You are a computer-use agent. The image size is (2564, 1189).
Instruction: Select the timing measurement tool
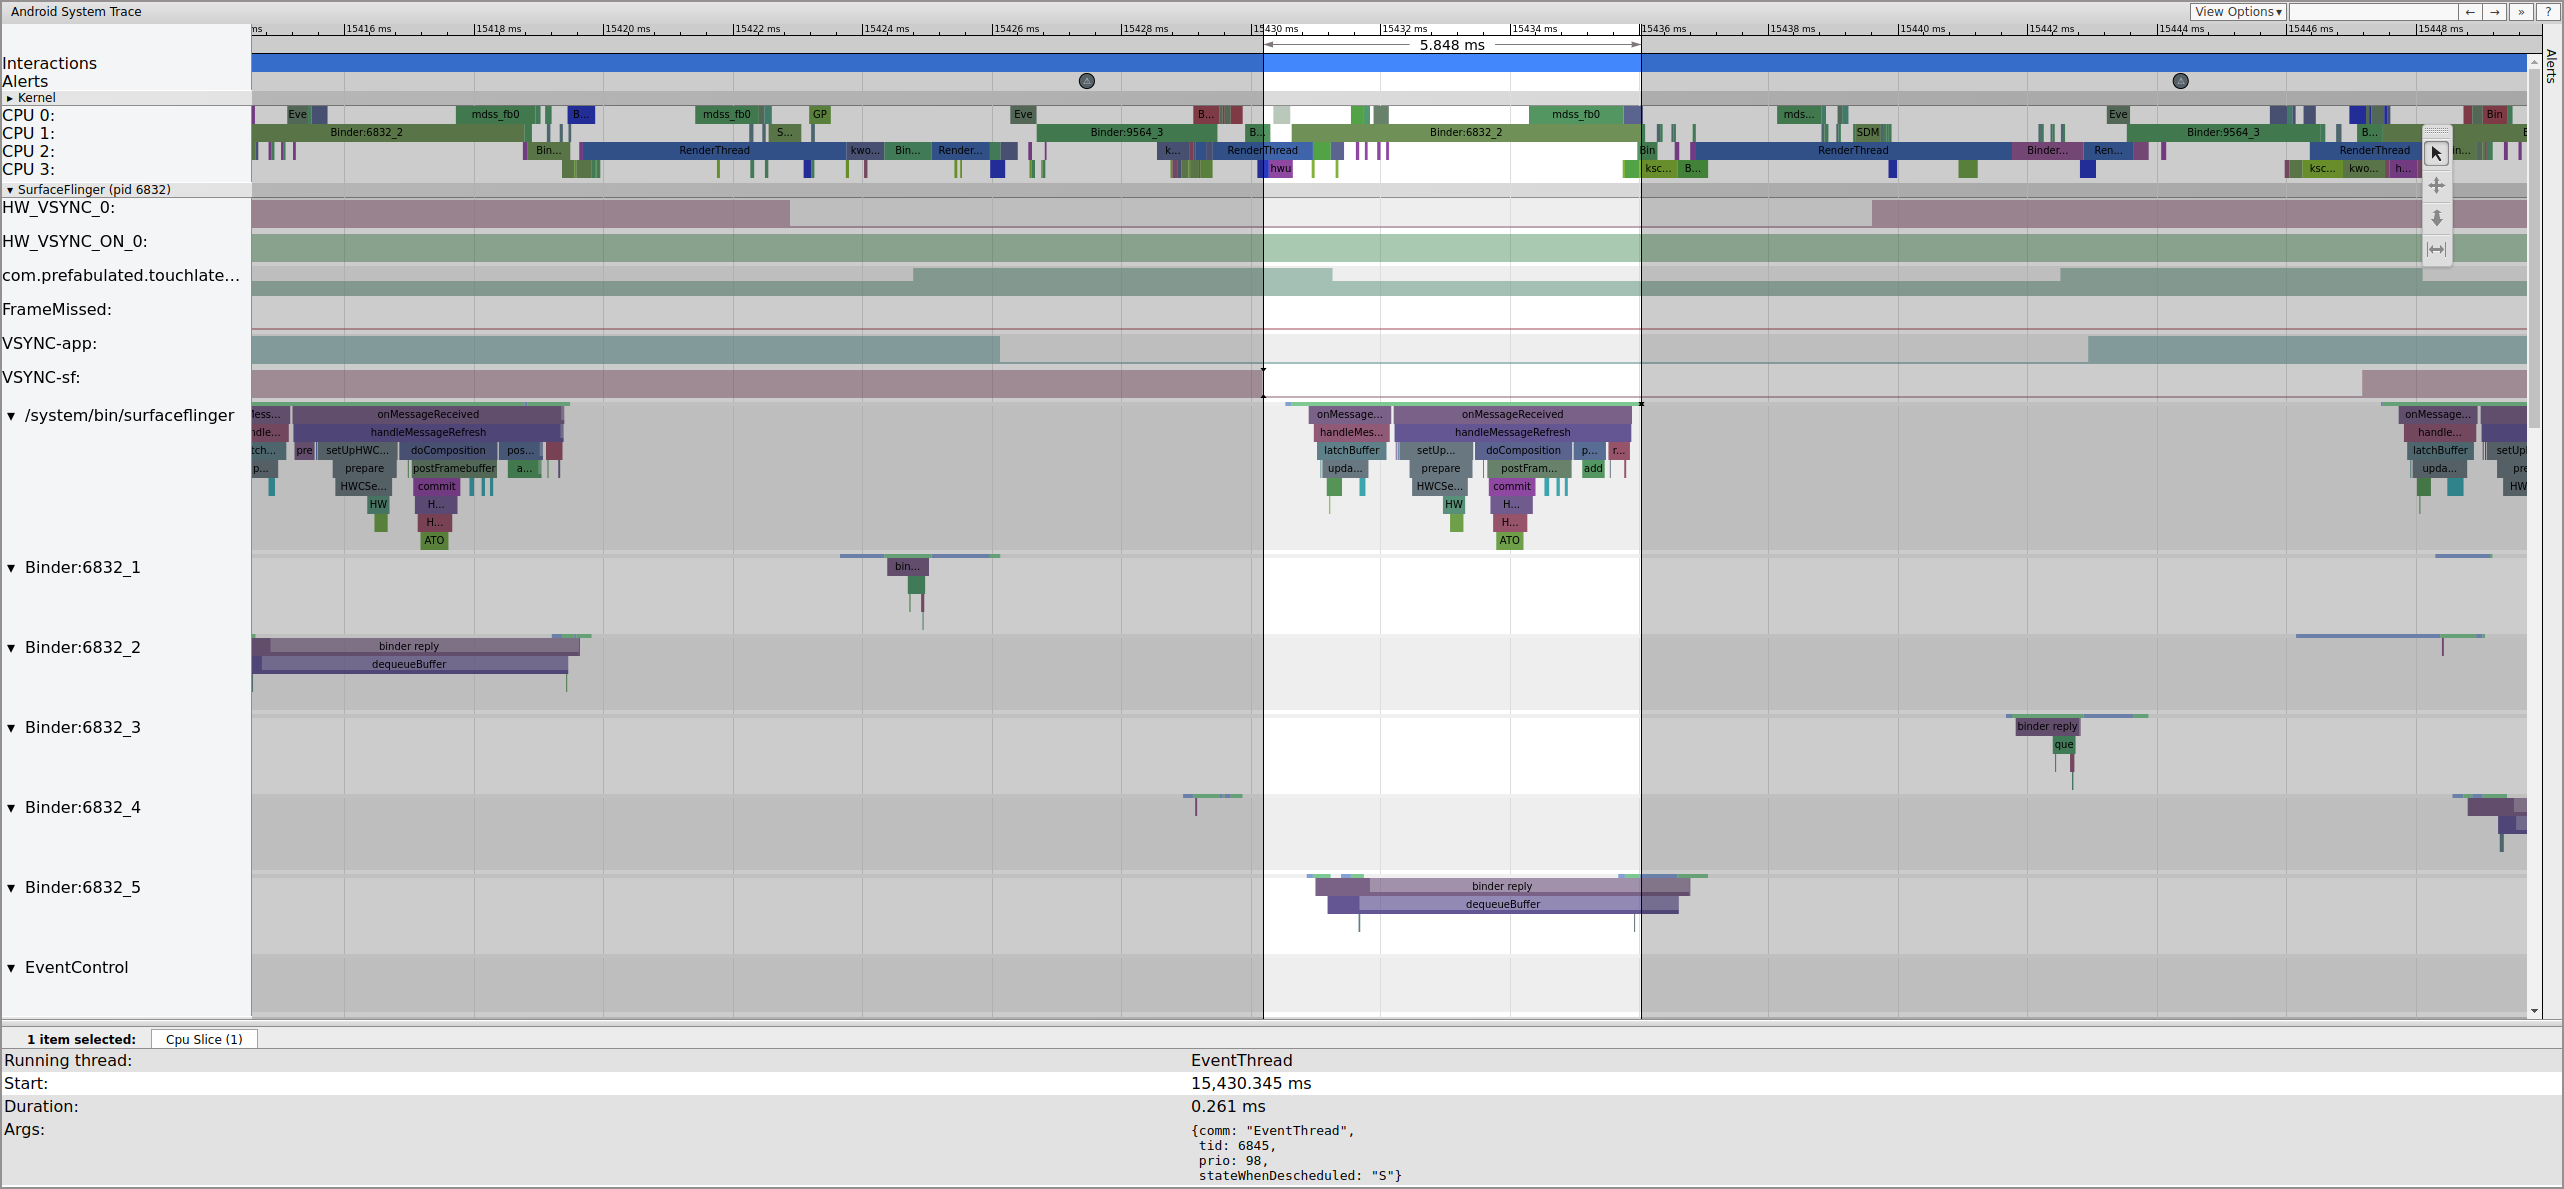(2436, 249)
